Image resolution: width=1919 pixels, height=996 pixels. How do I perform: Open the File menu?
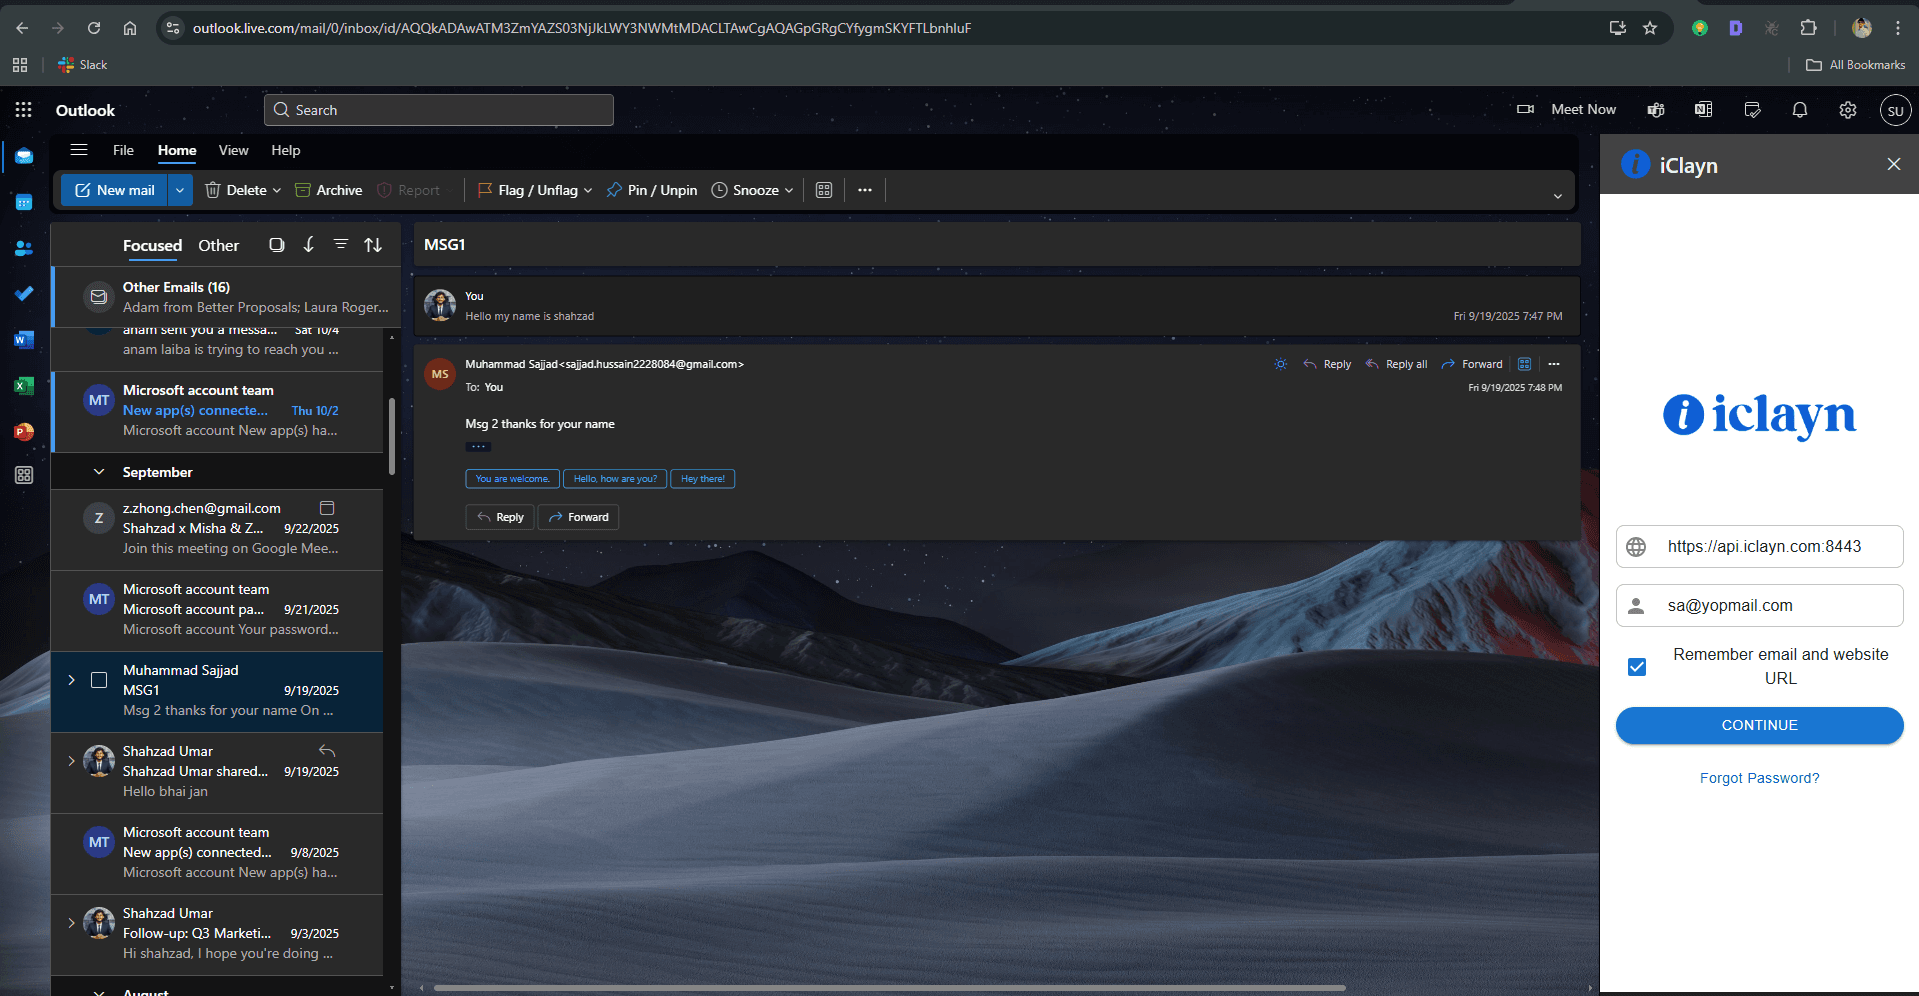[x=123, y=150]
